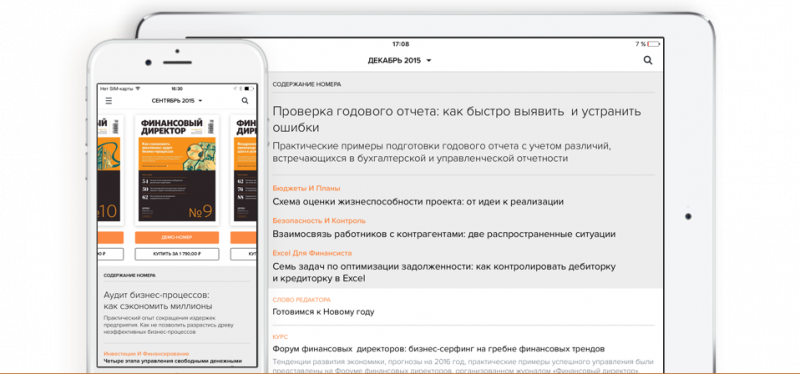Open the Excel Для Финансиста category
800x374 pixels.
(312, 253)
